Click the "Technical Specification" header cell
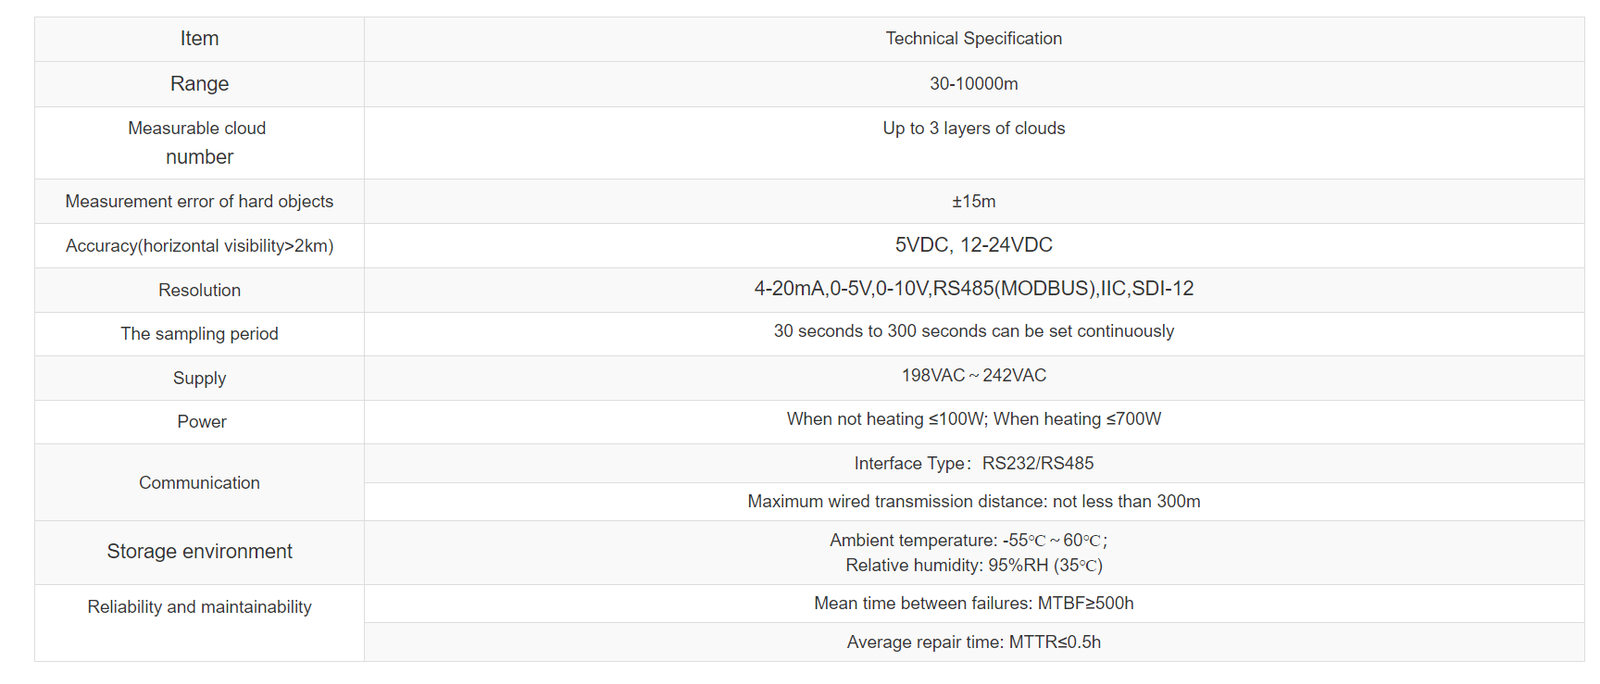The height and width of the screenshot is (684, 1600). coord(973,39)
